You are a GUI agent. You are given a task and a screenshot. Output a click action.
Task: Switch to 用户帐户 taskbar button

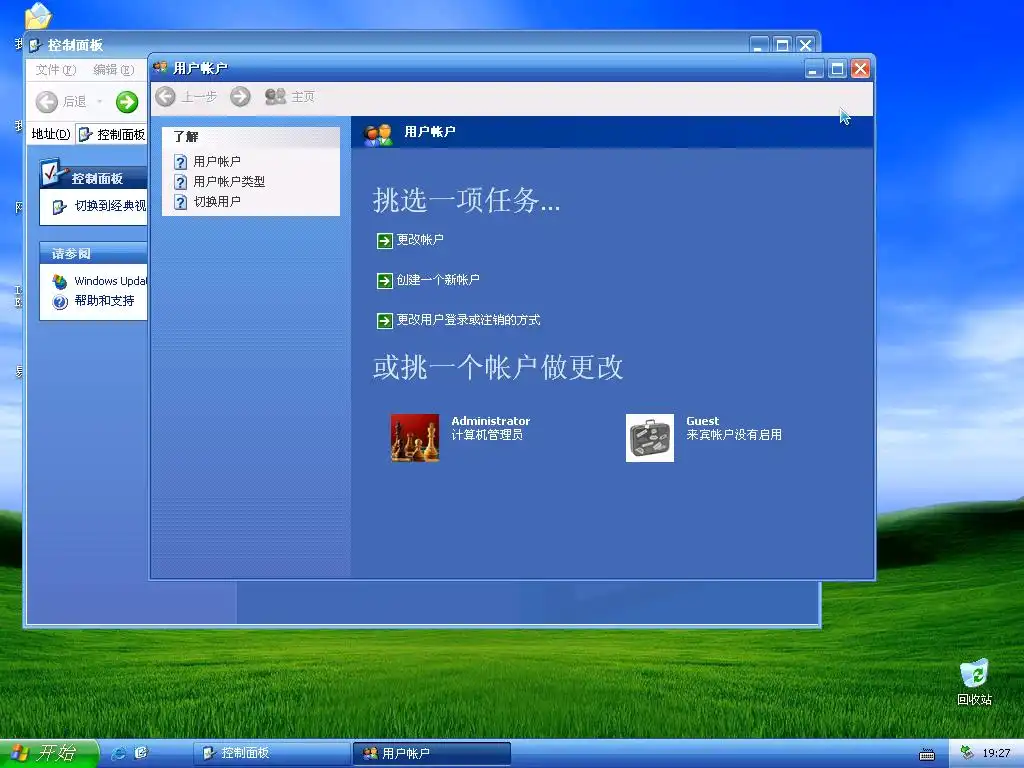[x=432, y=753]
